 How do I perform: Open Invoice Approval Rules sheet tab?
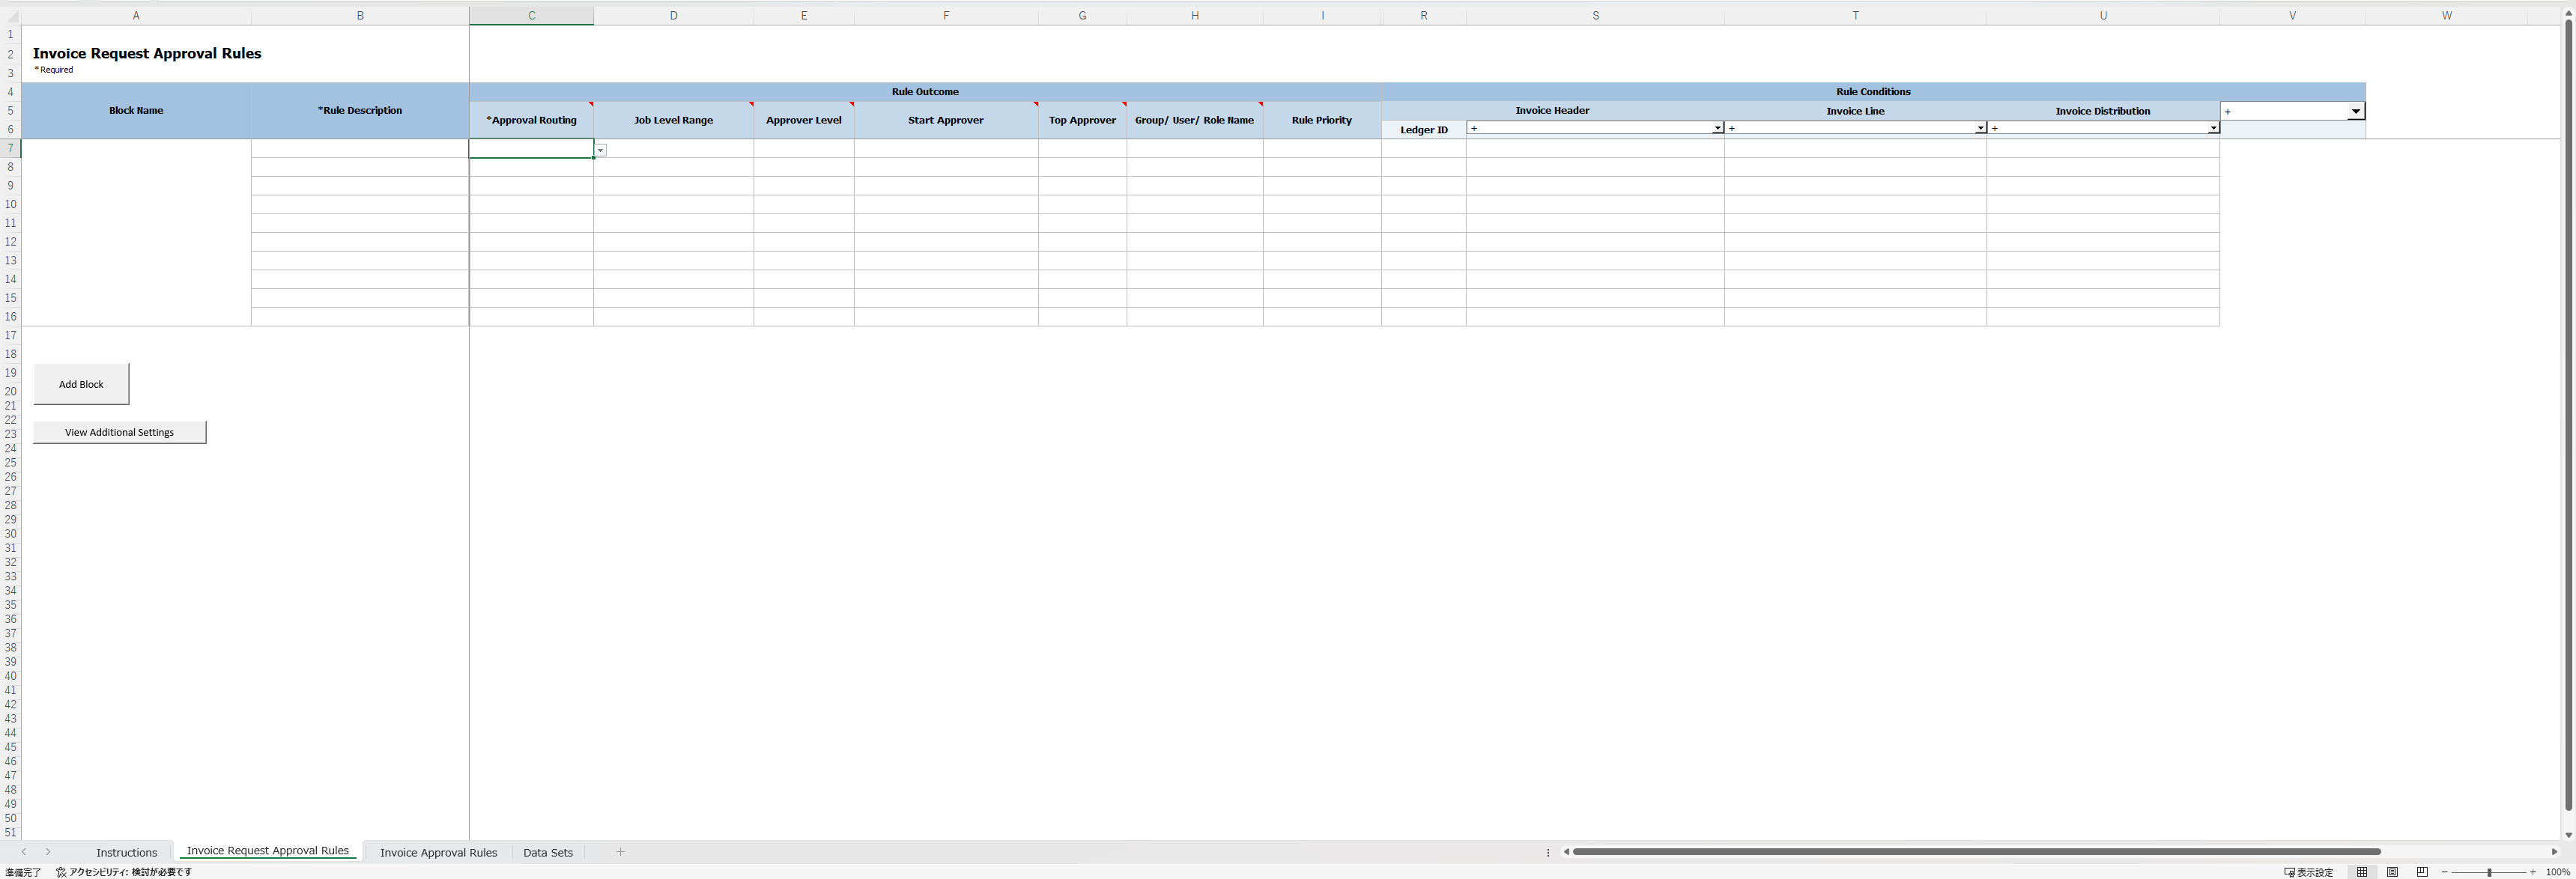point(438,853)
